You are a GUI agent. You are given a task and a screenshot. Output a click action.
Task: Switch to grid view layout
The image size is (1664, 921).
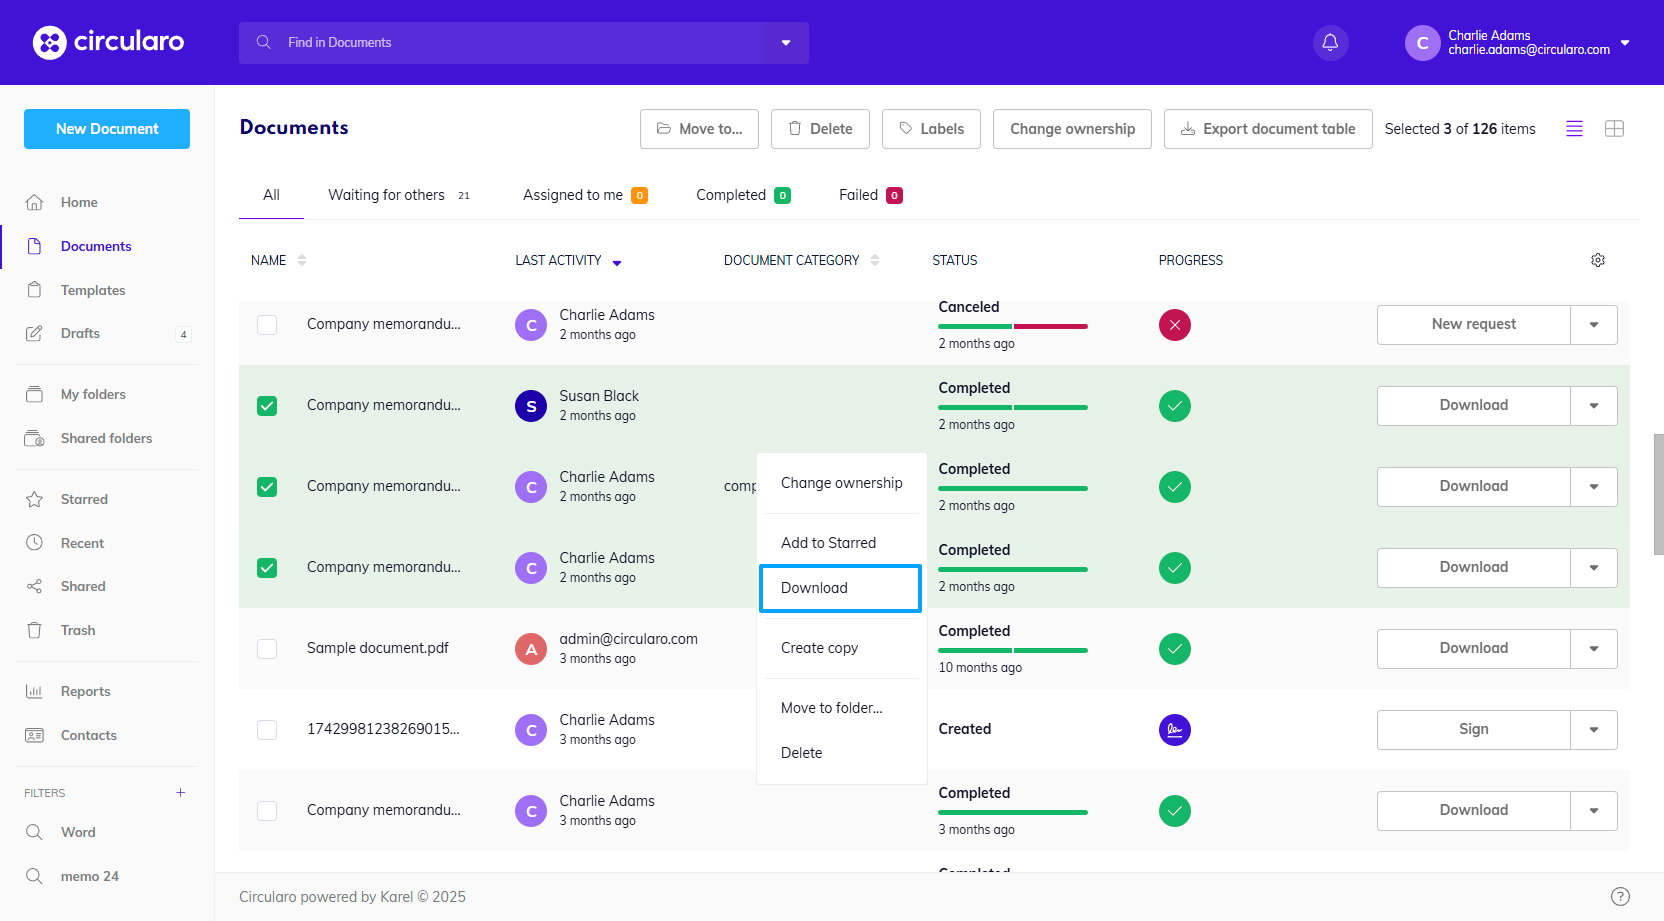pos(1614,129)
